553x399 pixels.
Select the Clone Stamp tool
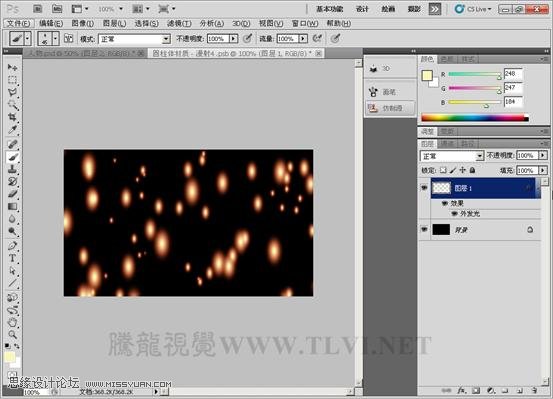12,169
